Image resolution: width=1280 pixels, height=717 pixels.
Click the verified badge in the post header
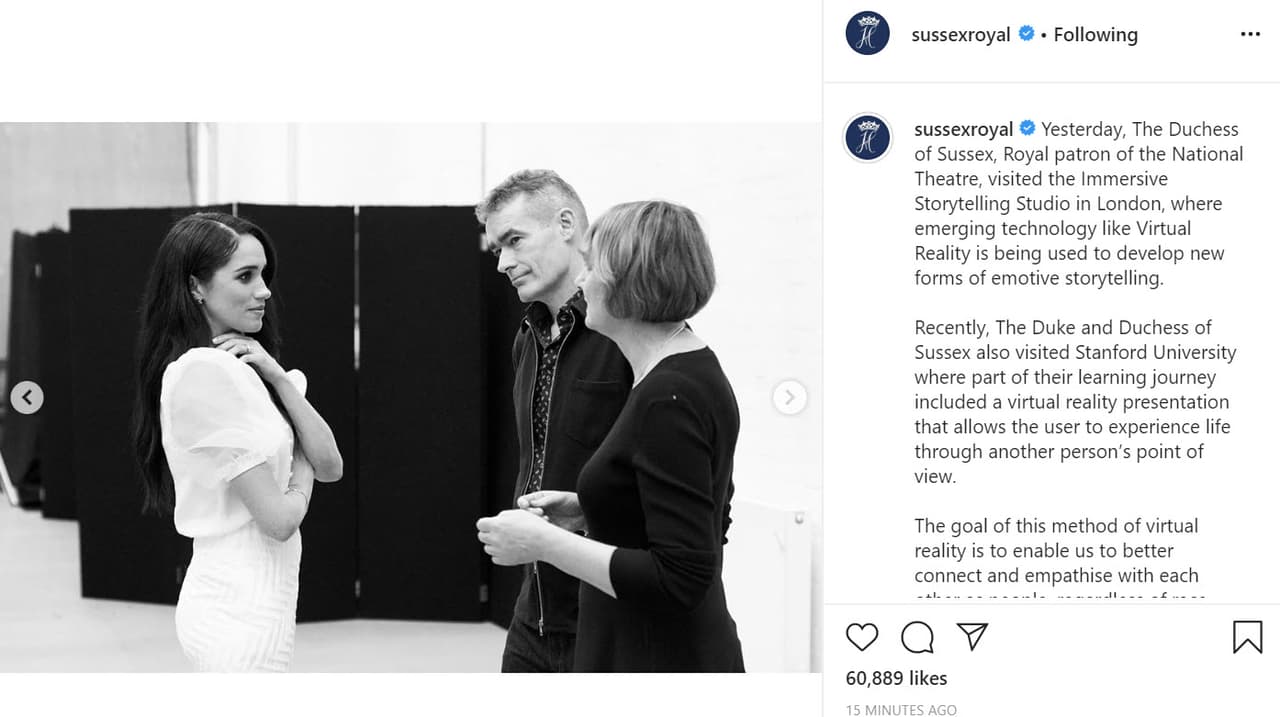pos(1026,34)
